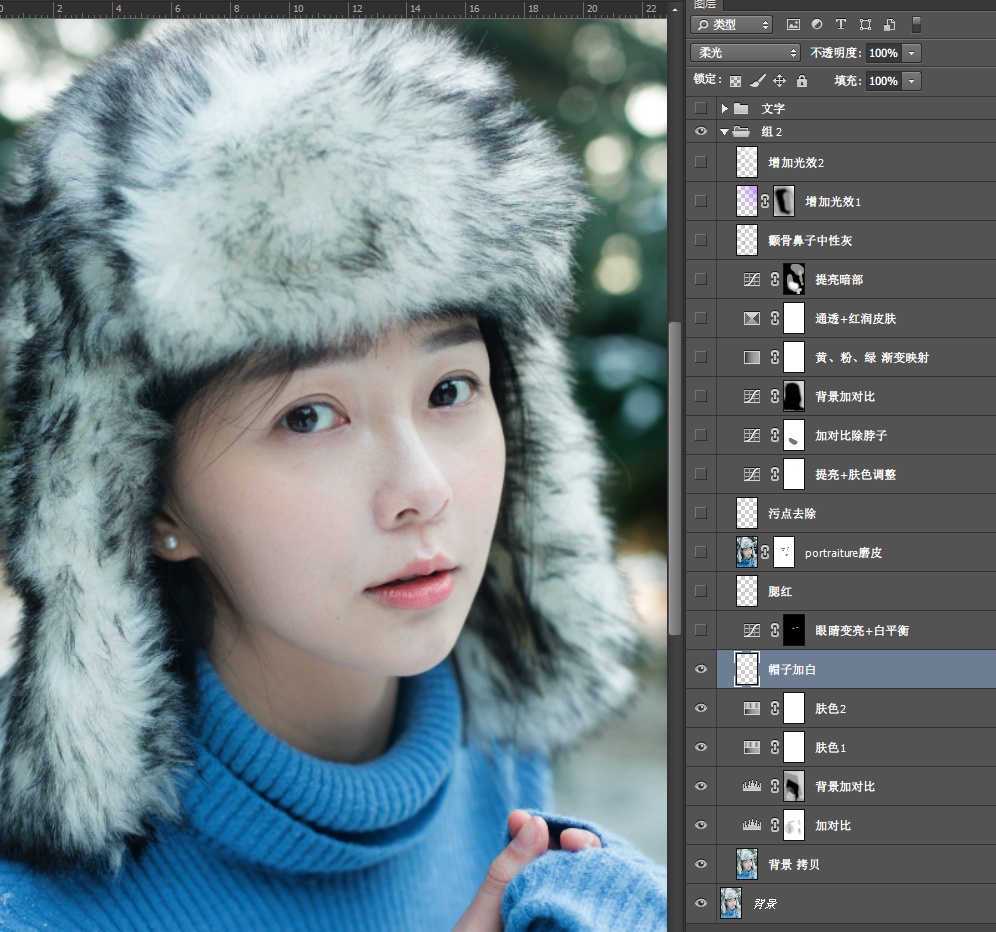
Task: Click the canvas scroll up arrow
Action: point(675,10)
